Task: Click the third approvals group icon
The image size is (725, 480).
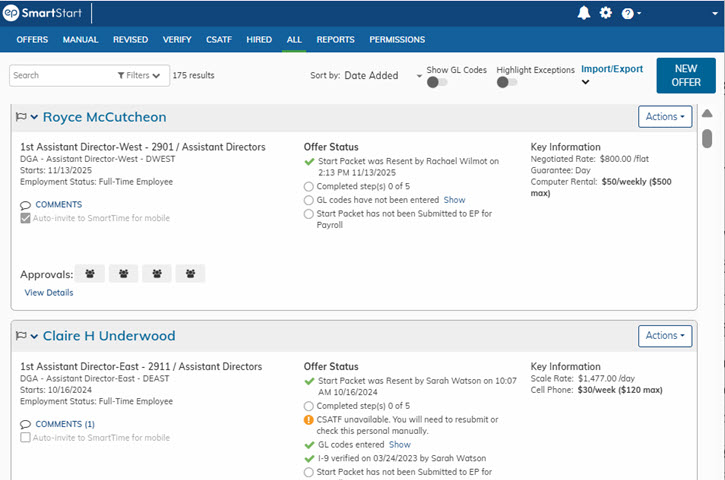Action: pos(157,274)
